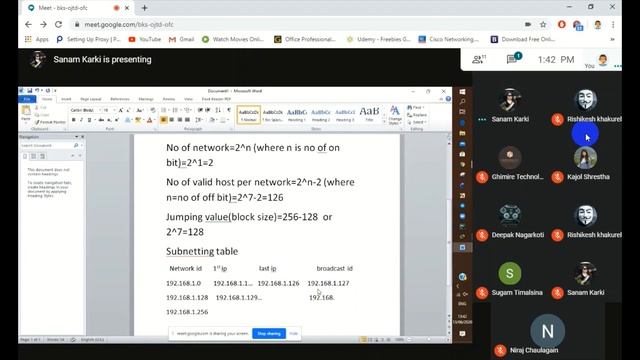Open the Cisco Networking bookmark

click(x=449, y=39)
